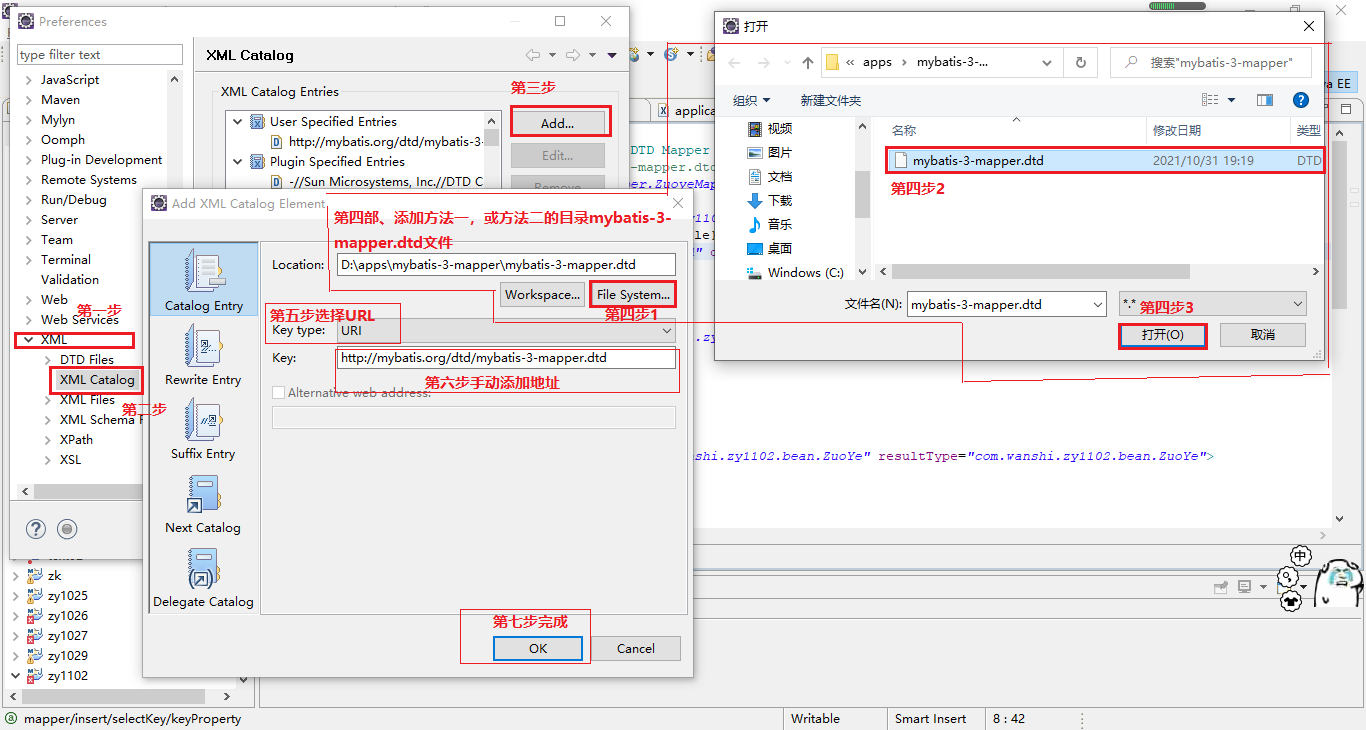Open the Key type URI dropdown
Image resolution: width=1366 pixels, height=730 pixels.
[666, 330]
